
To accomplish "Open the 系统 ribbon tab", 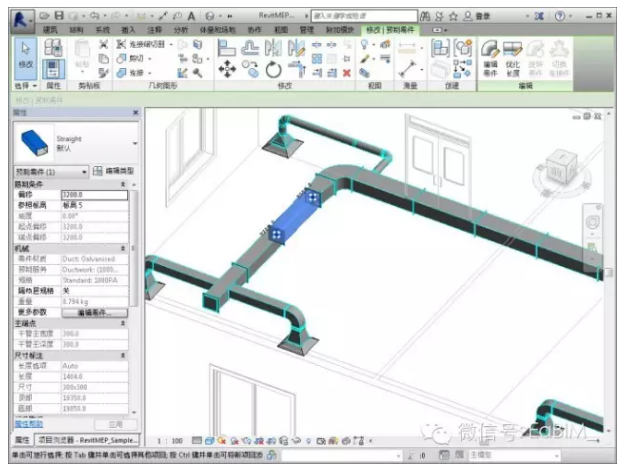I will tap(103, 30).
